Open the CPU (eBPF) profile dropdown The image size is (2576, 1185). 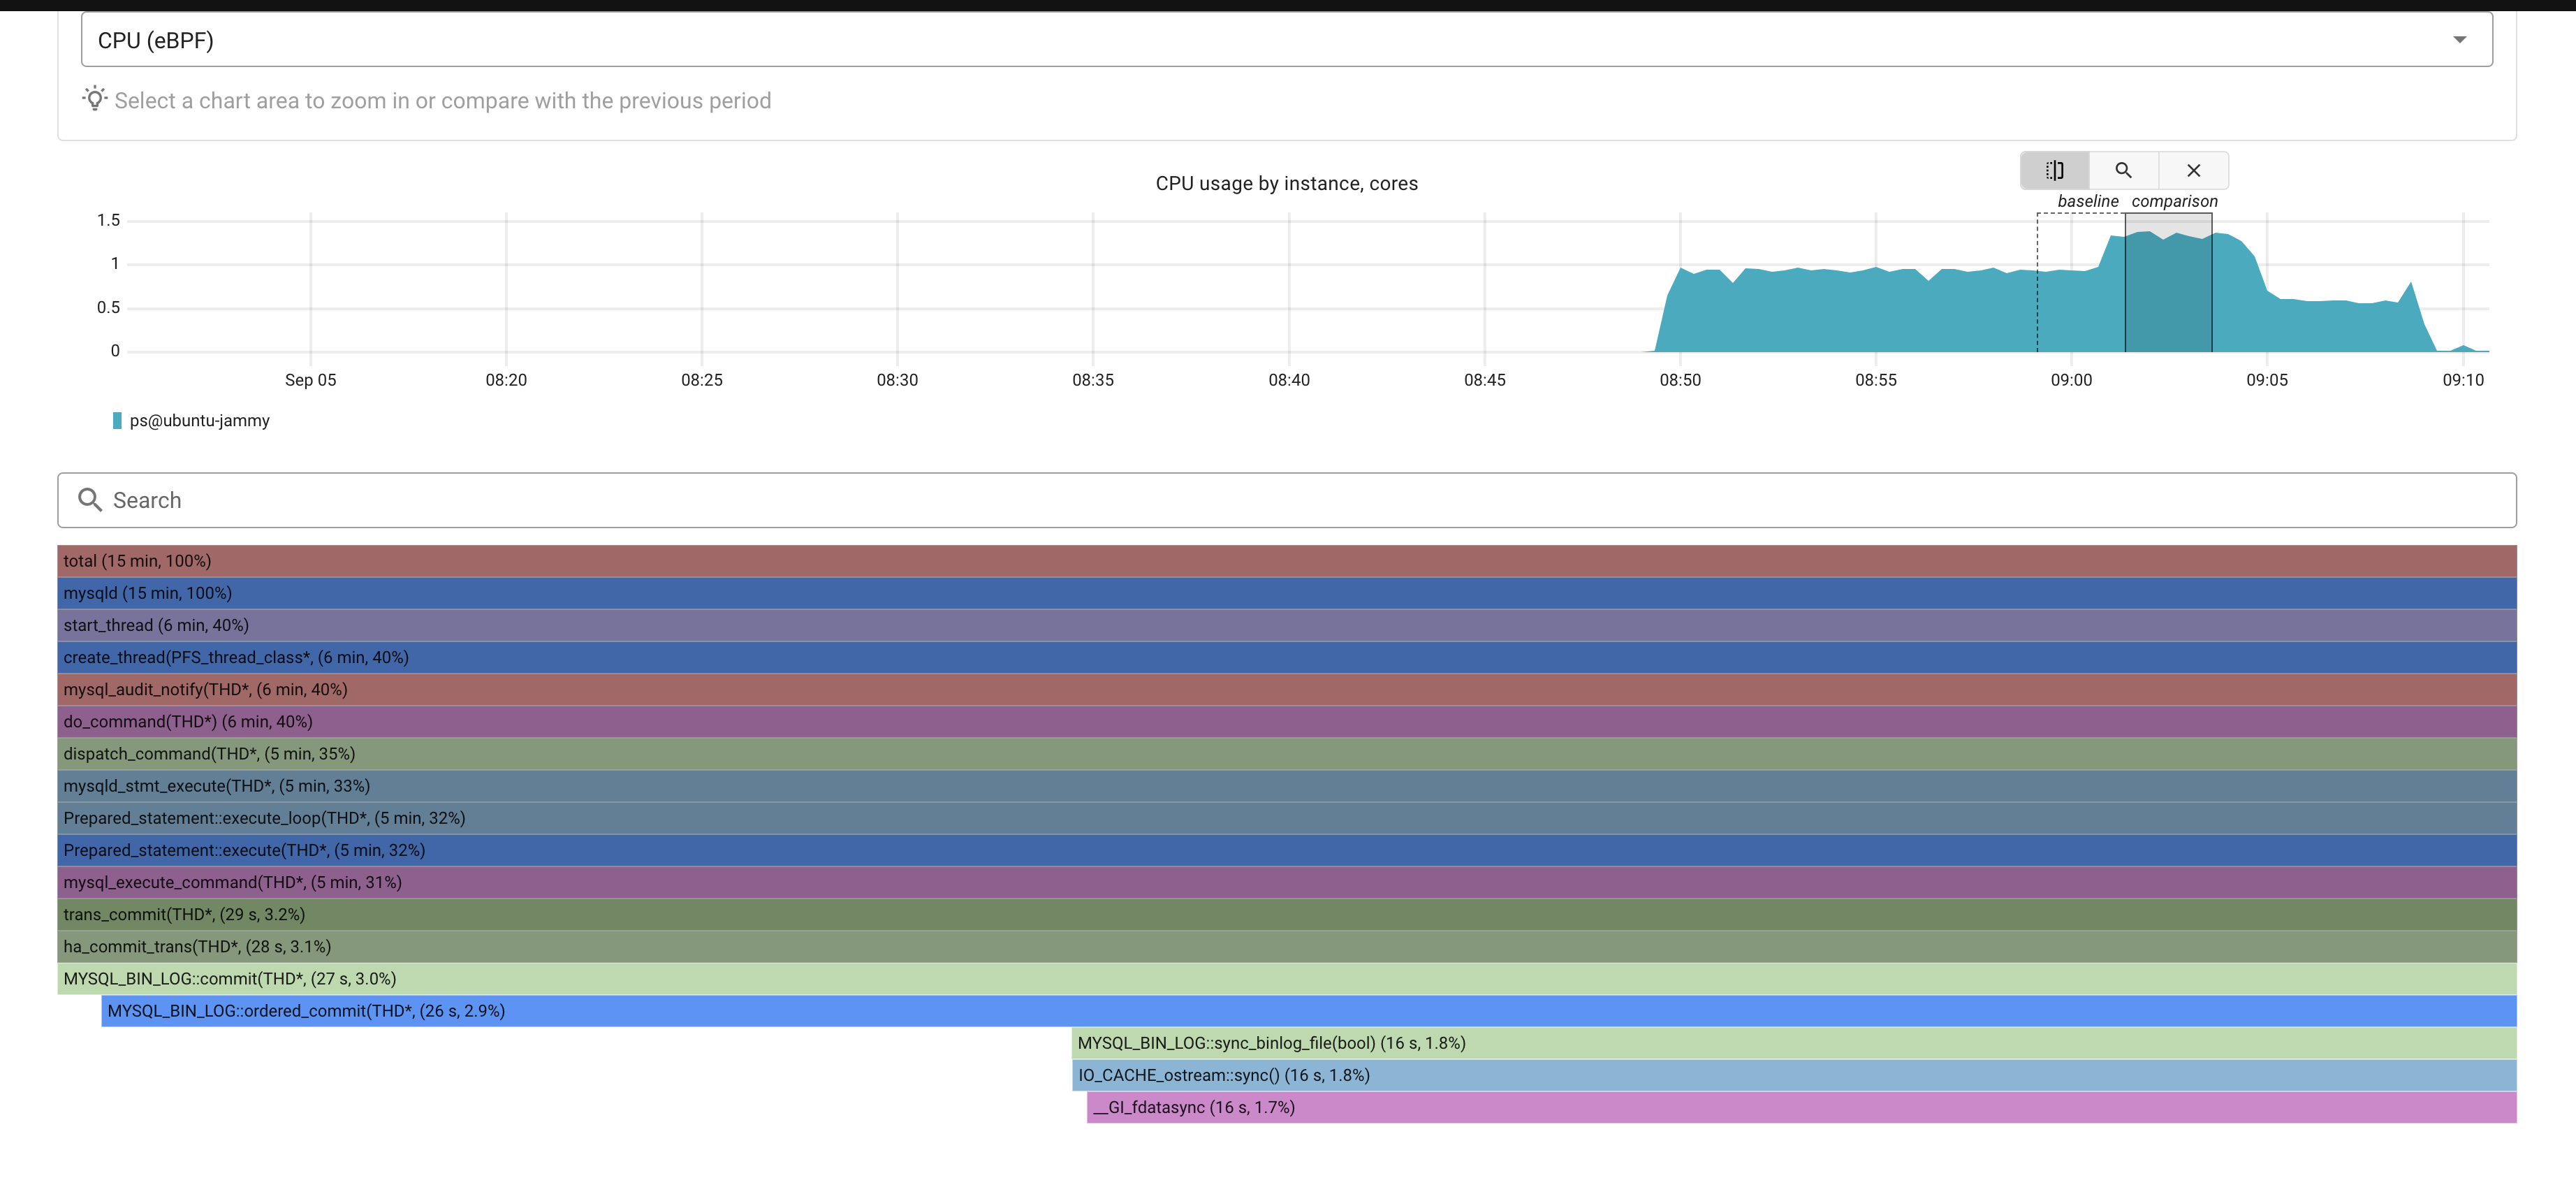click(x=1286, y=40)
